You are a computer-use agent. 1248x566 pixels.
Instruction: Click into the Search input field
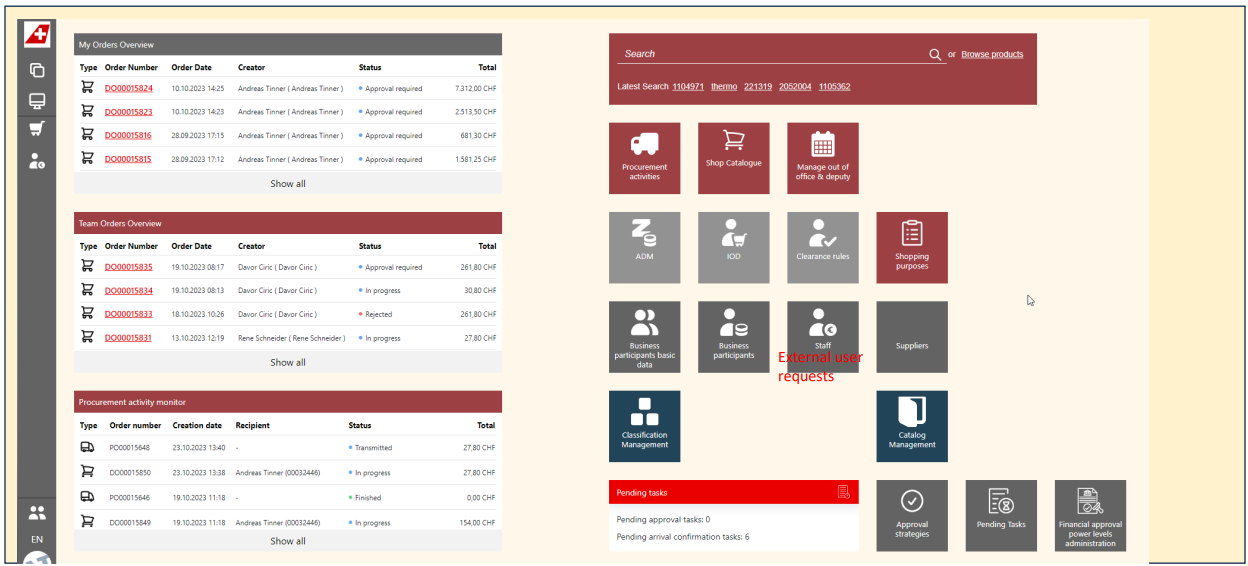(x=770, y=54)
